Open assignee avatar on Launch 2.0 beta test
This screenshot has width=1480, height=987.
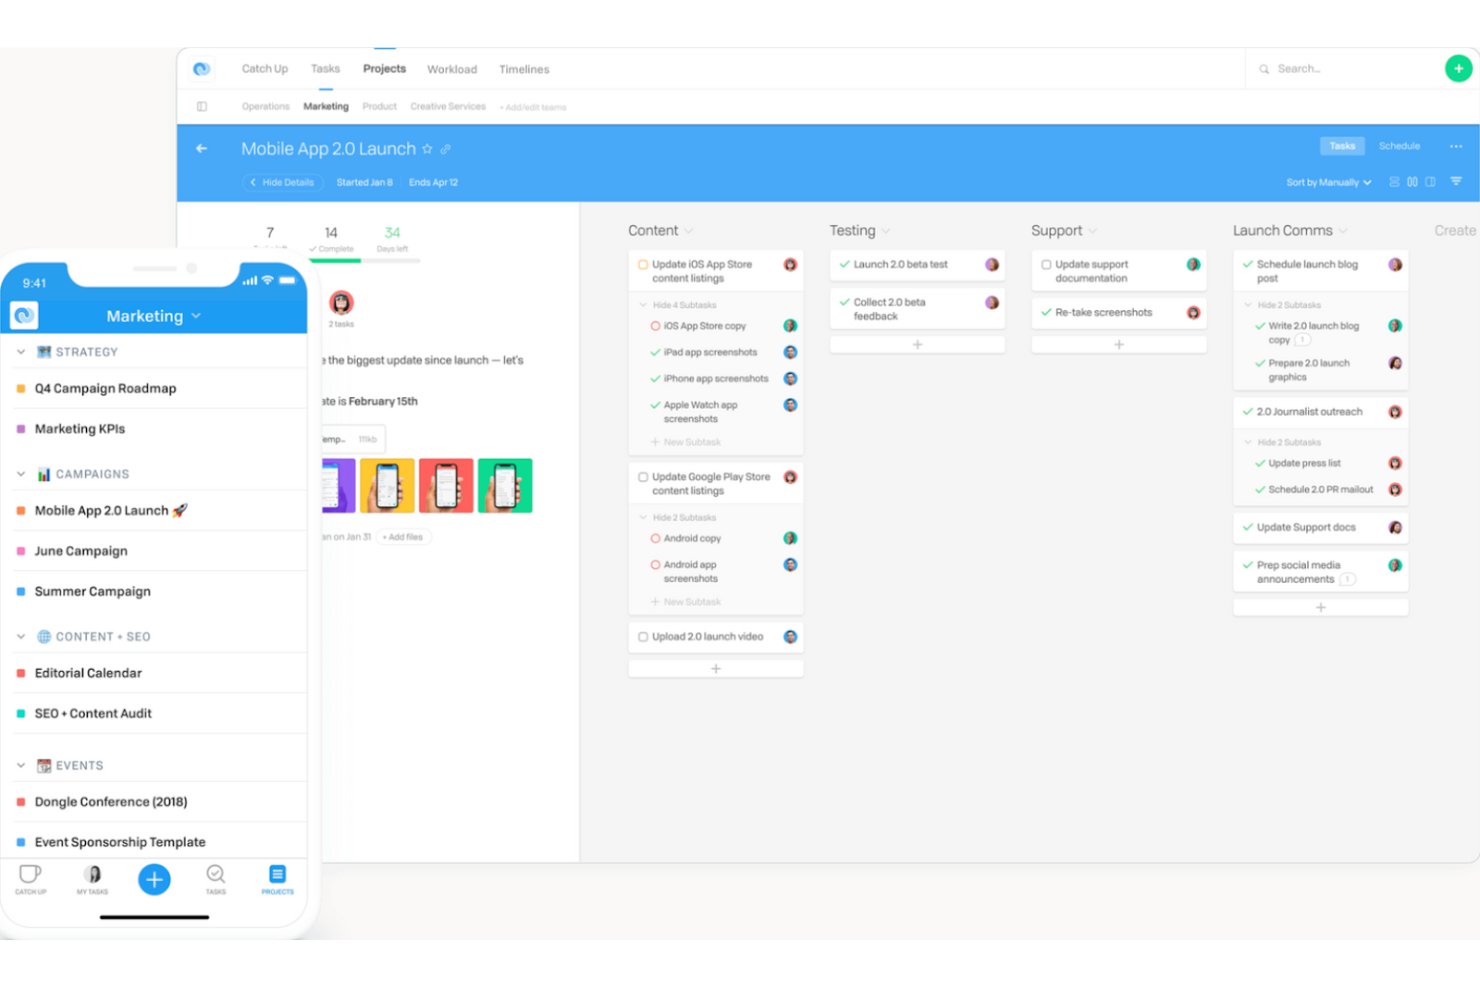pos(992,265)
